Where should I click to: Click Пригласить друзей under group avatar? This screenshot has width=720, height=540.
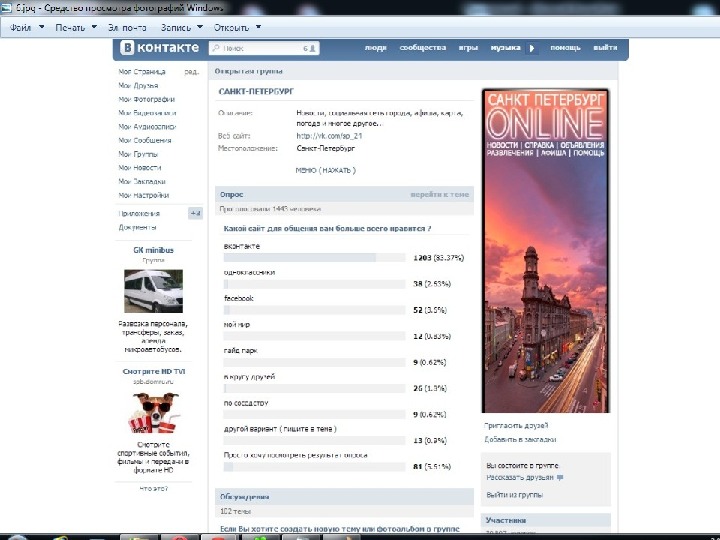click(516, 426)
